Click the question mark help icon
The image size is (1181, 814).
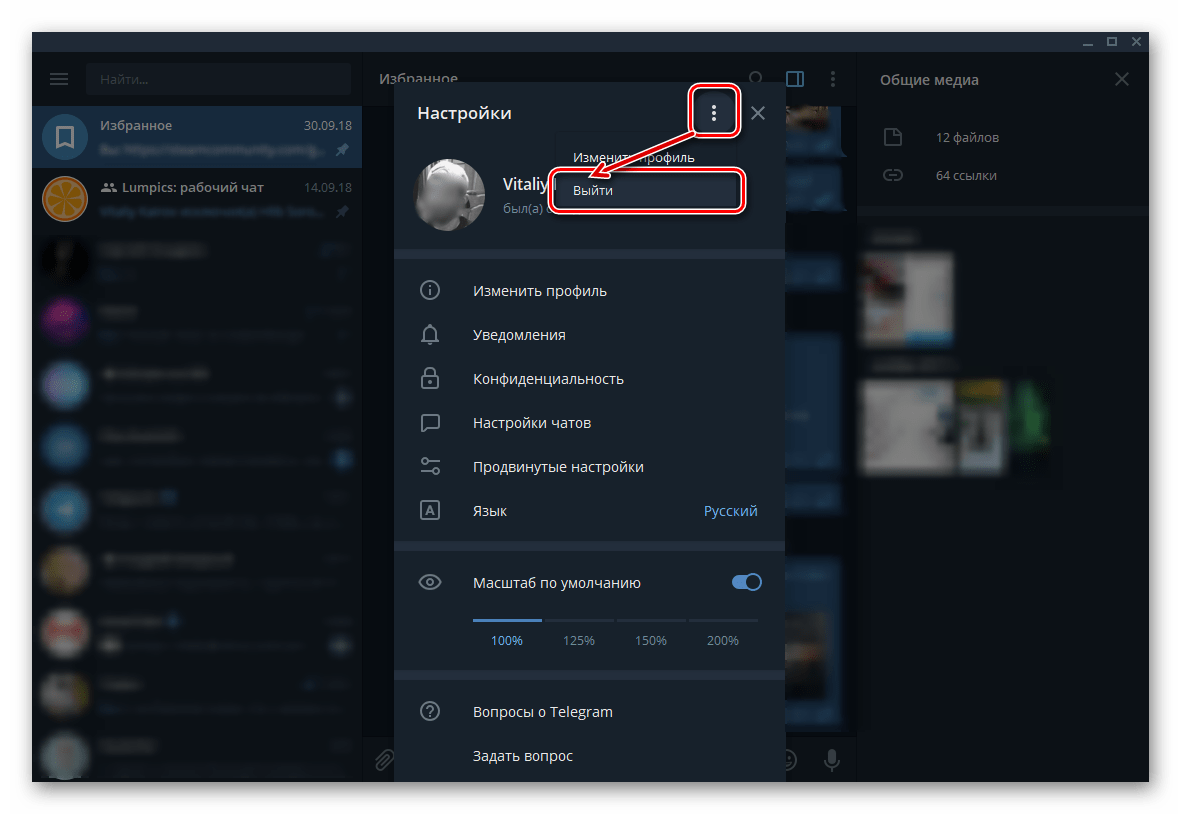coord(430,711)
